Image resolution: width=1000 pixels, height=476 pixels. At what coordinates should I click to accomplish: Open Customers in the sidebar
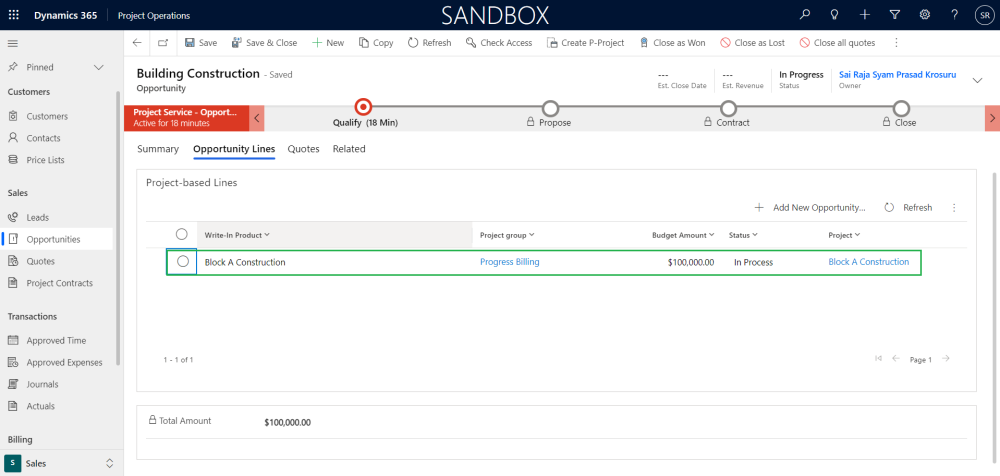pos(47,116)
